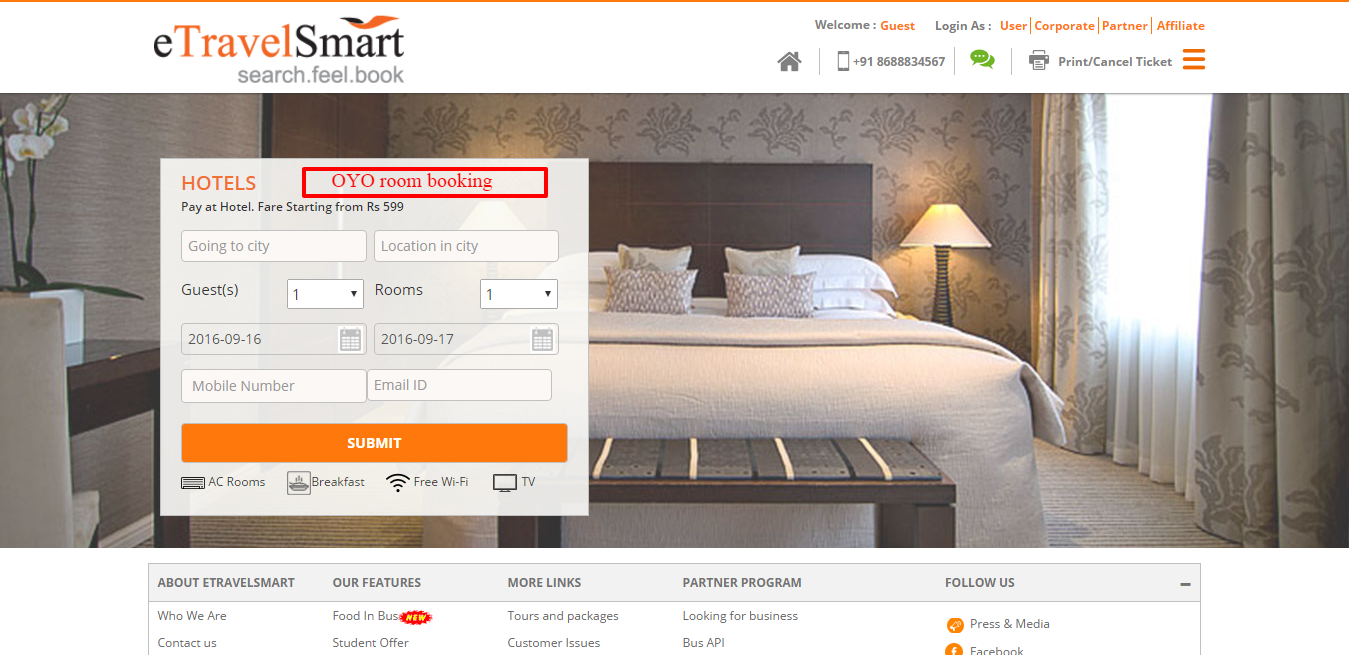Viewport: 1349px width, 655px height.
Task: Focus the Going to city field
Action: 274,246
